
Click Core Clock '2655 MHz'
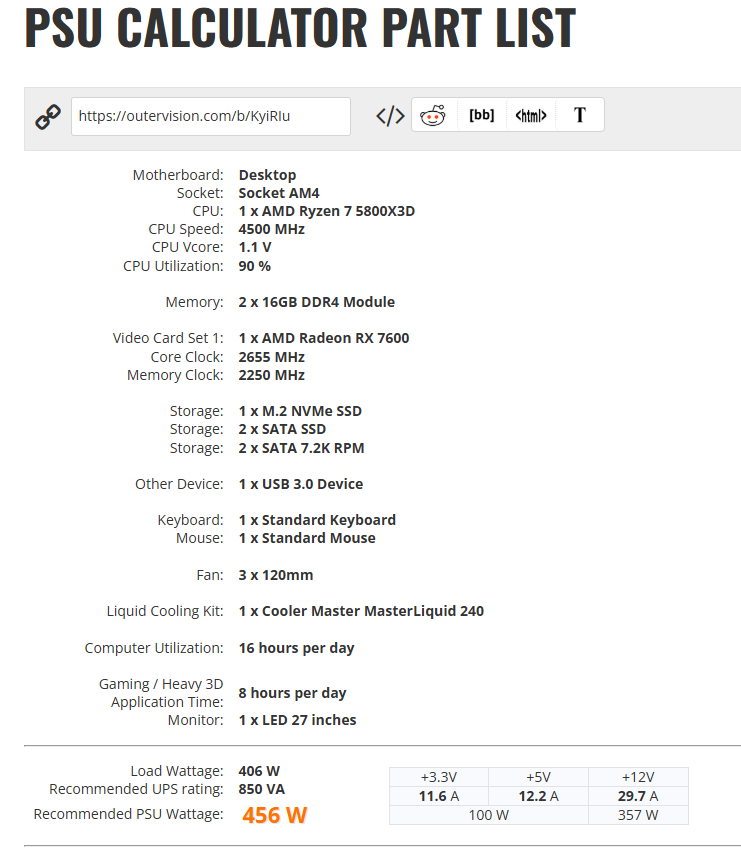coord(271,358)
